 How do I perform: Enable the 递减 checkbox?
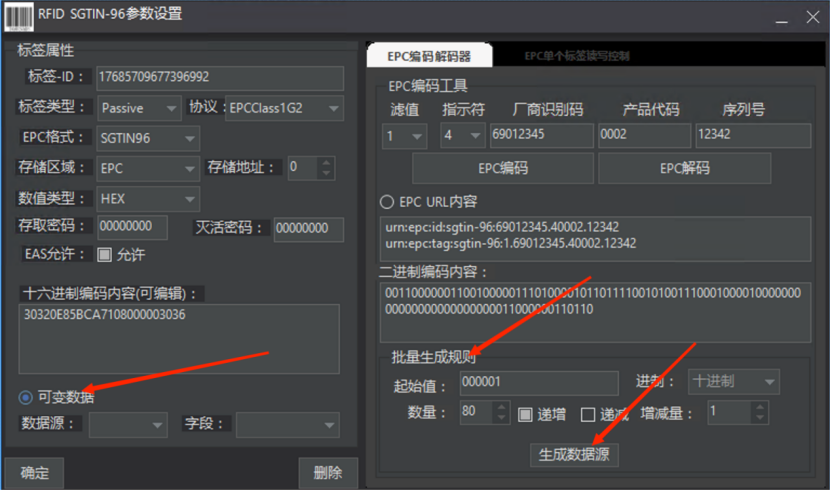point(588,414)
